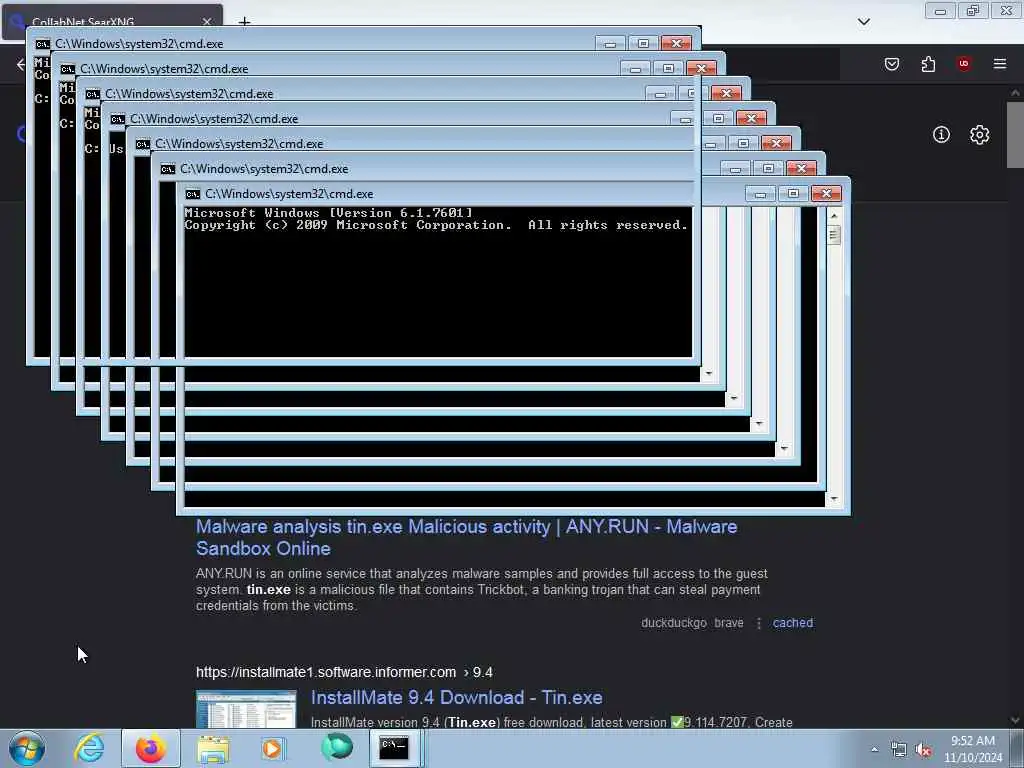Click the green round app icon in taskbar
Screen dimensions: 1024x768
pyautogui.click(x=337, y=747)
